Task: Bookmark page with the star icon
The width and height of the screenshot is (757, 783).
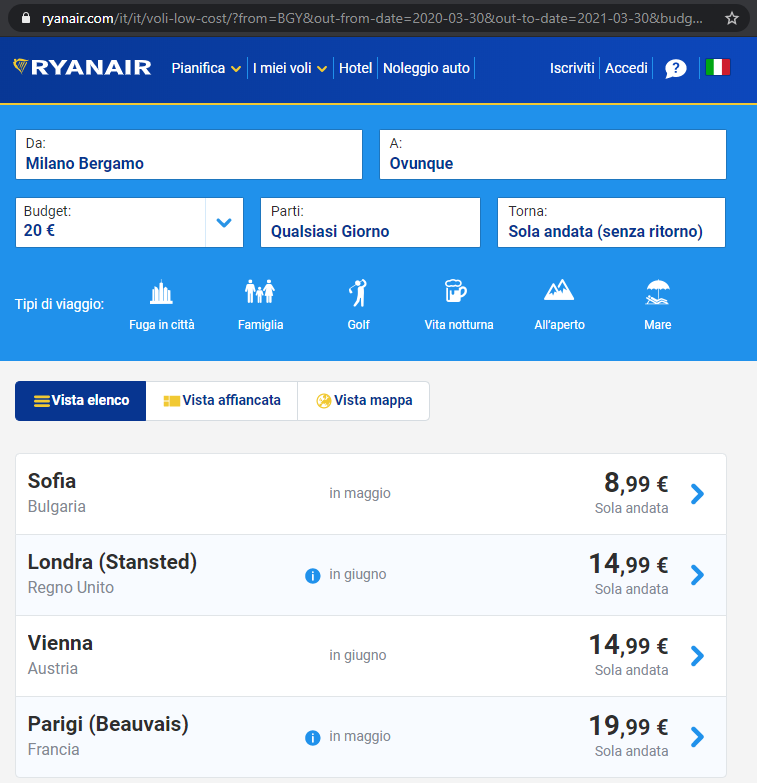Action: [732, 18]
